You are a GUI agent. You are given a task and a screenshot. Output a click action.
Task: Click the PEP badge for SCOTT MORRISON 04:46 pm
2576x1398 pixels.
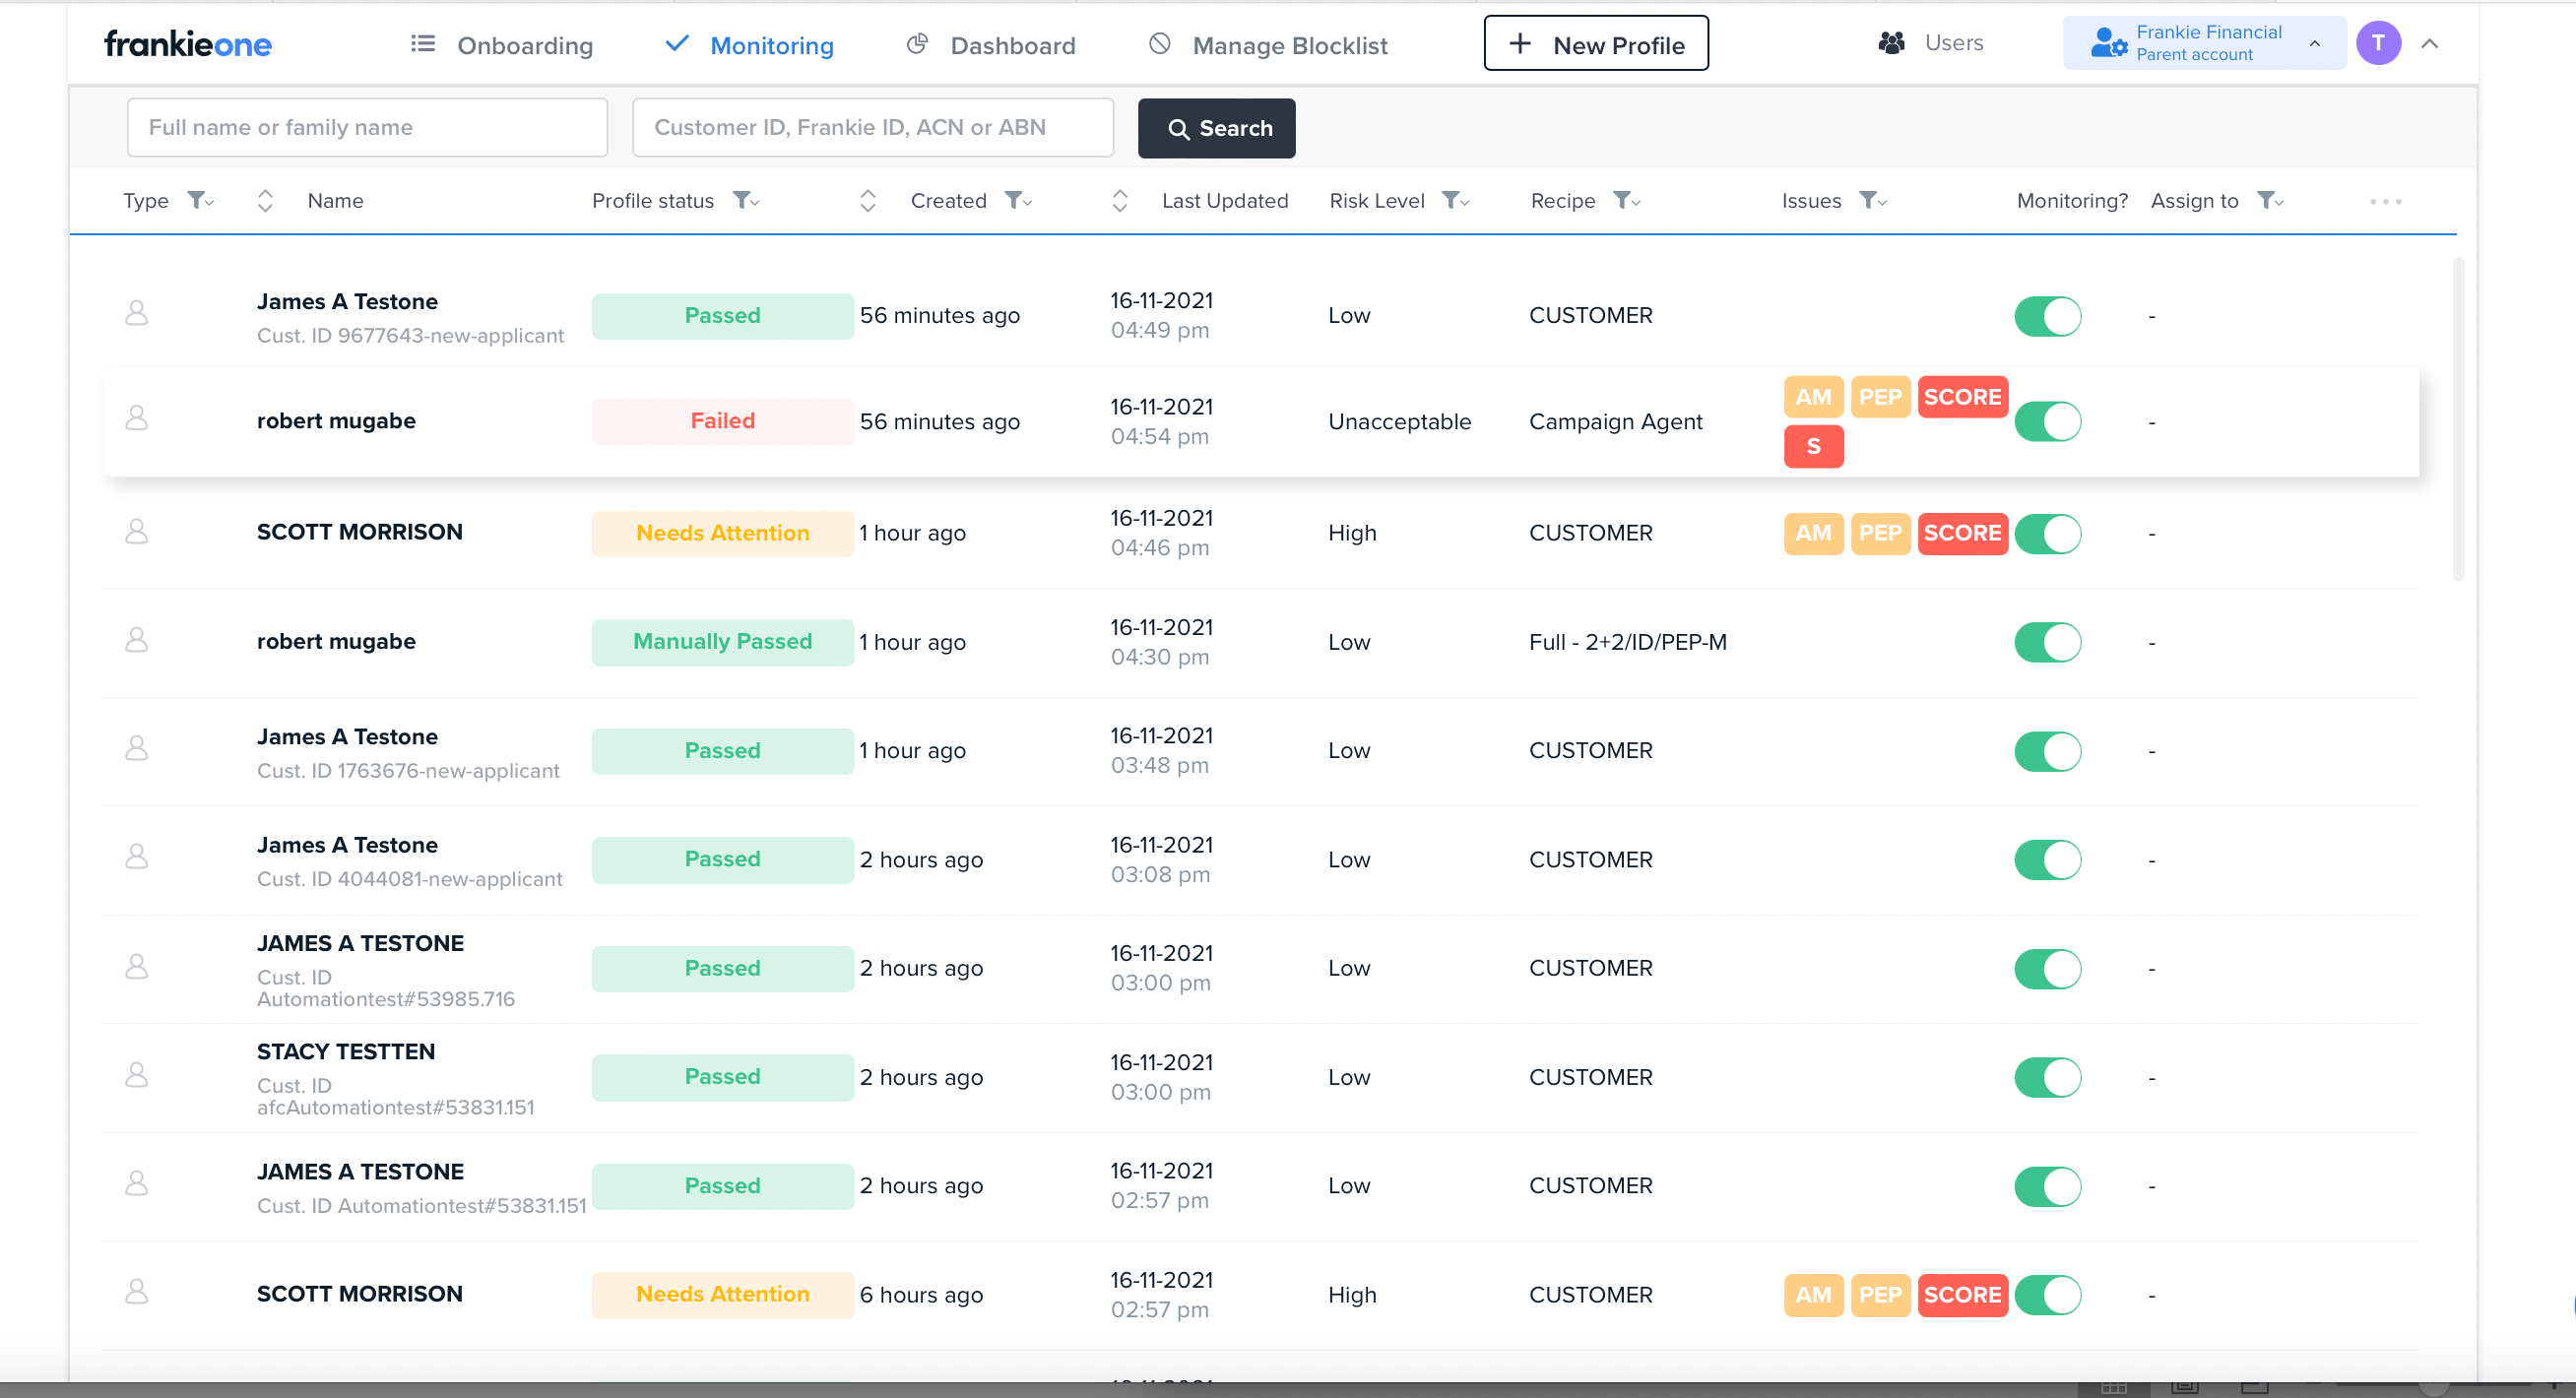[x=1880, y=533]
